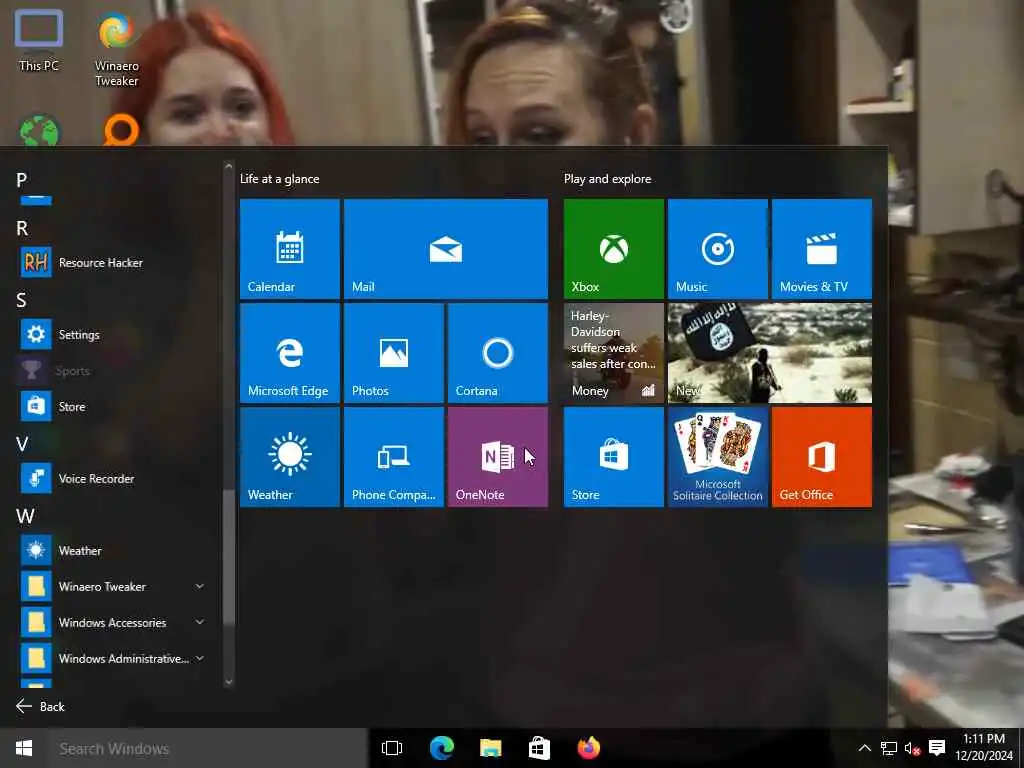Select the Winaero Tweaker desktop icon
Viewport: 1024px width, 768px height.
(117, 50)
